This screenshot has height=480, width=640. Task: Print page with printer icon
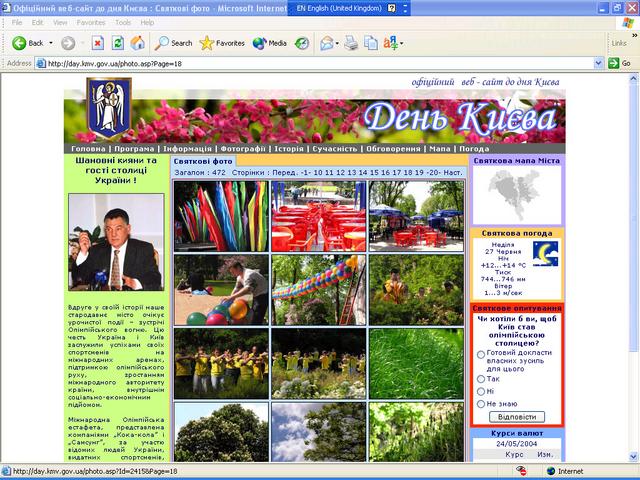coord(351,43)
